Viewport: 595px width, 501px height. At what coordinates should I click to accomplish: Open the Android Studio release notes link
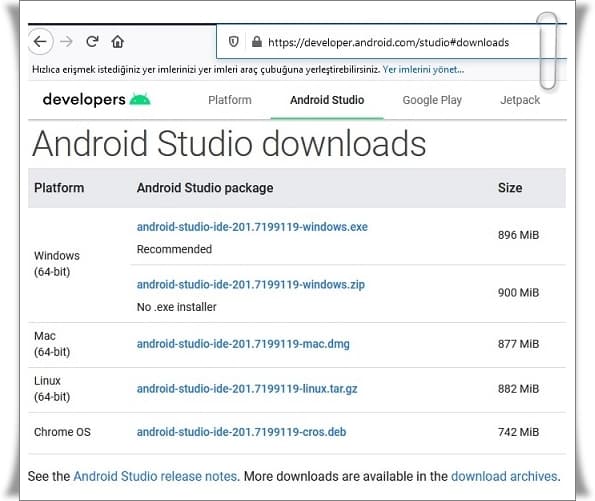tap(156, 476)
